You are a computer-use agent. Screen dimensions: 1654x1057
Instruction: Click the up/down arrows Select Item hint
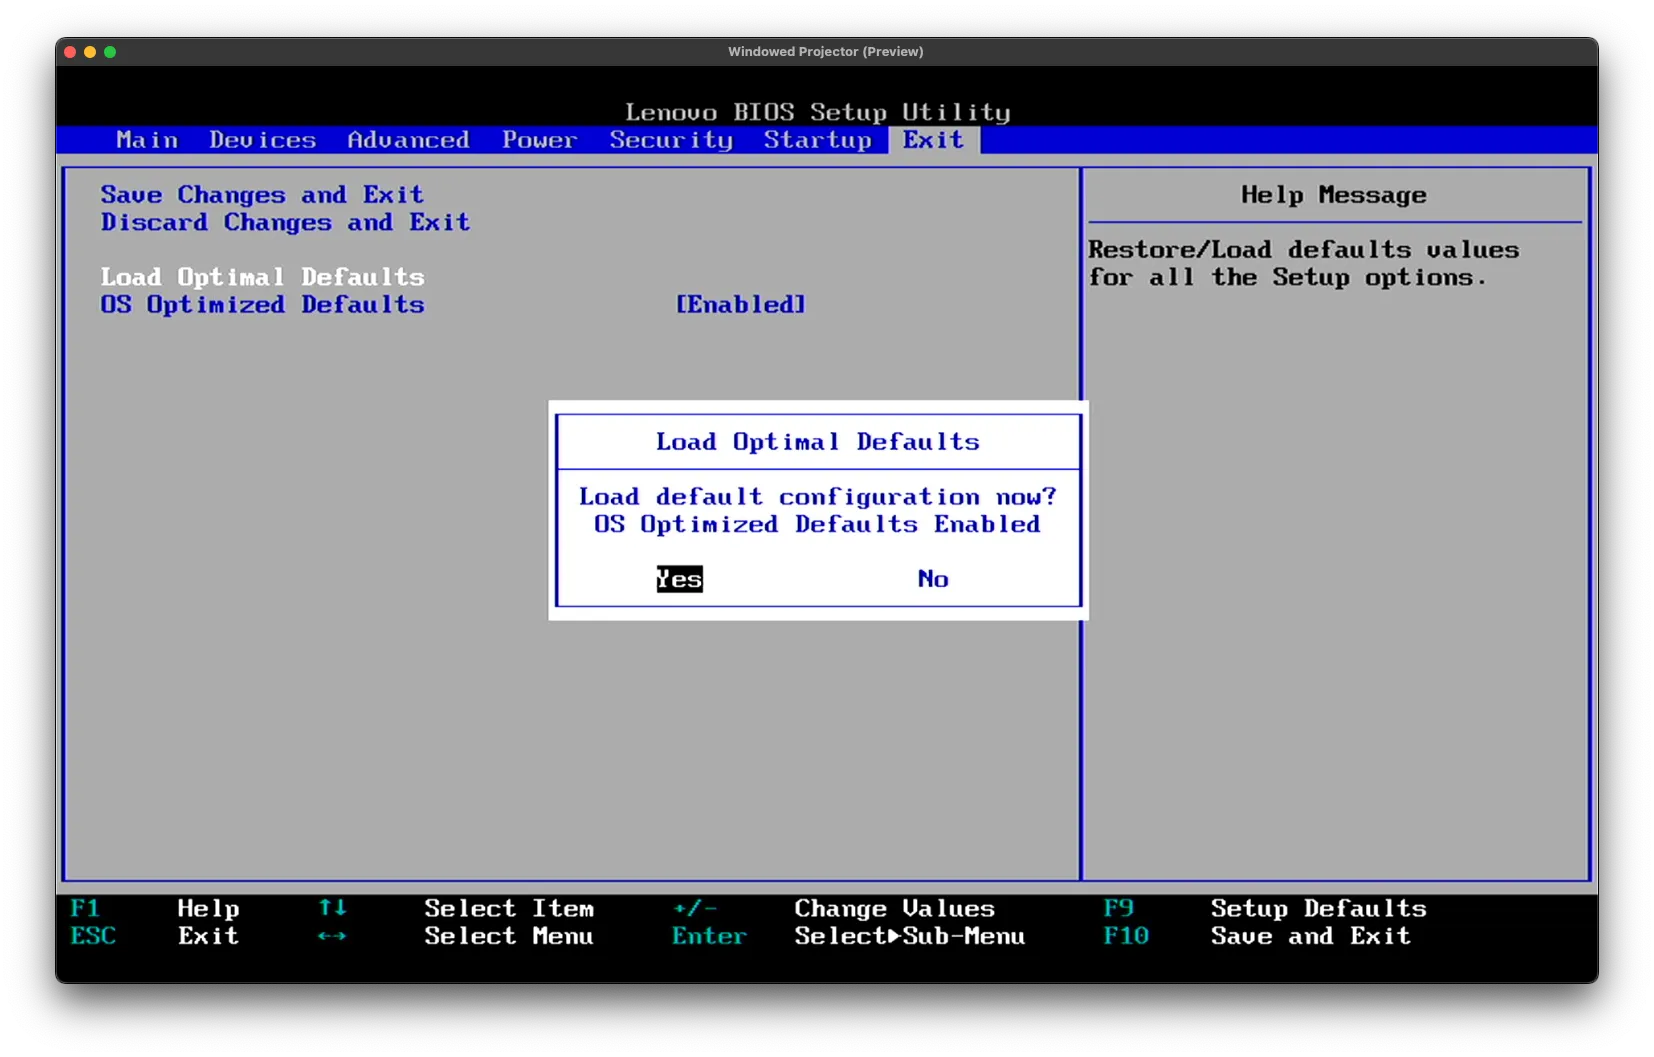456,909
